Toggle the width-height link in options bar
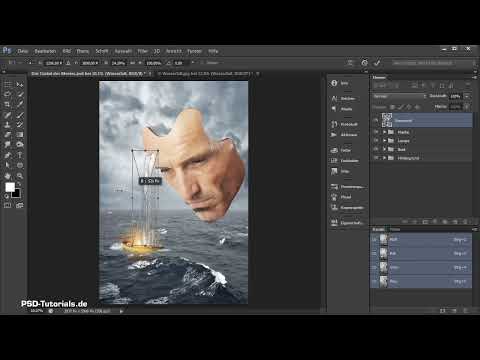The width and height of the screenshot is (480, 360). click(x=133, y=63)
